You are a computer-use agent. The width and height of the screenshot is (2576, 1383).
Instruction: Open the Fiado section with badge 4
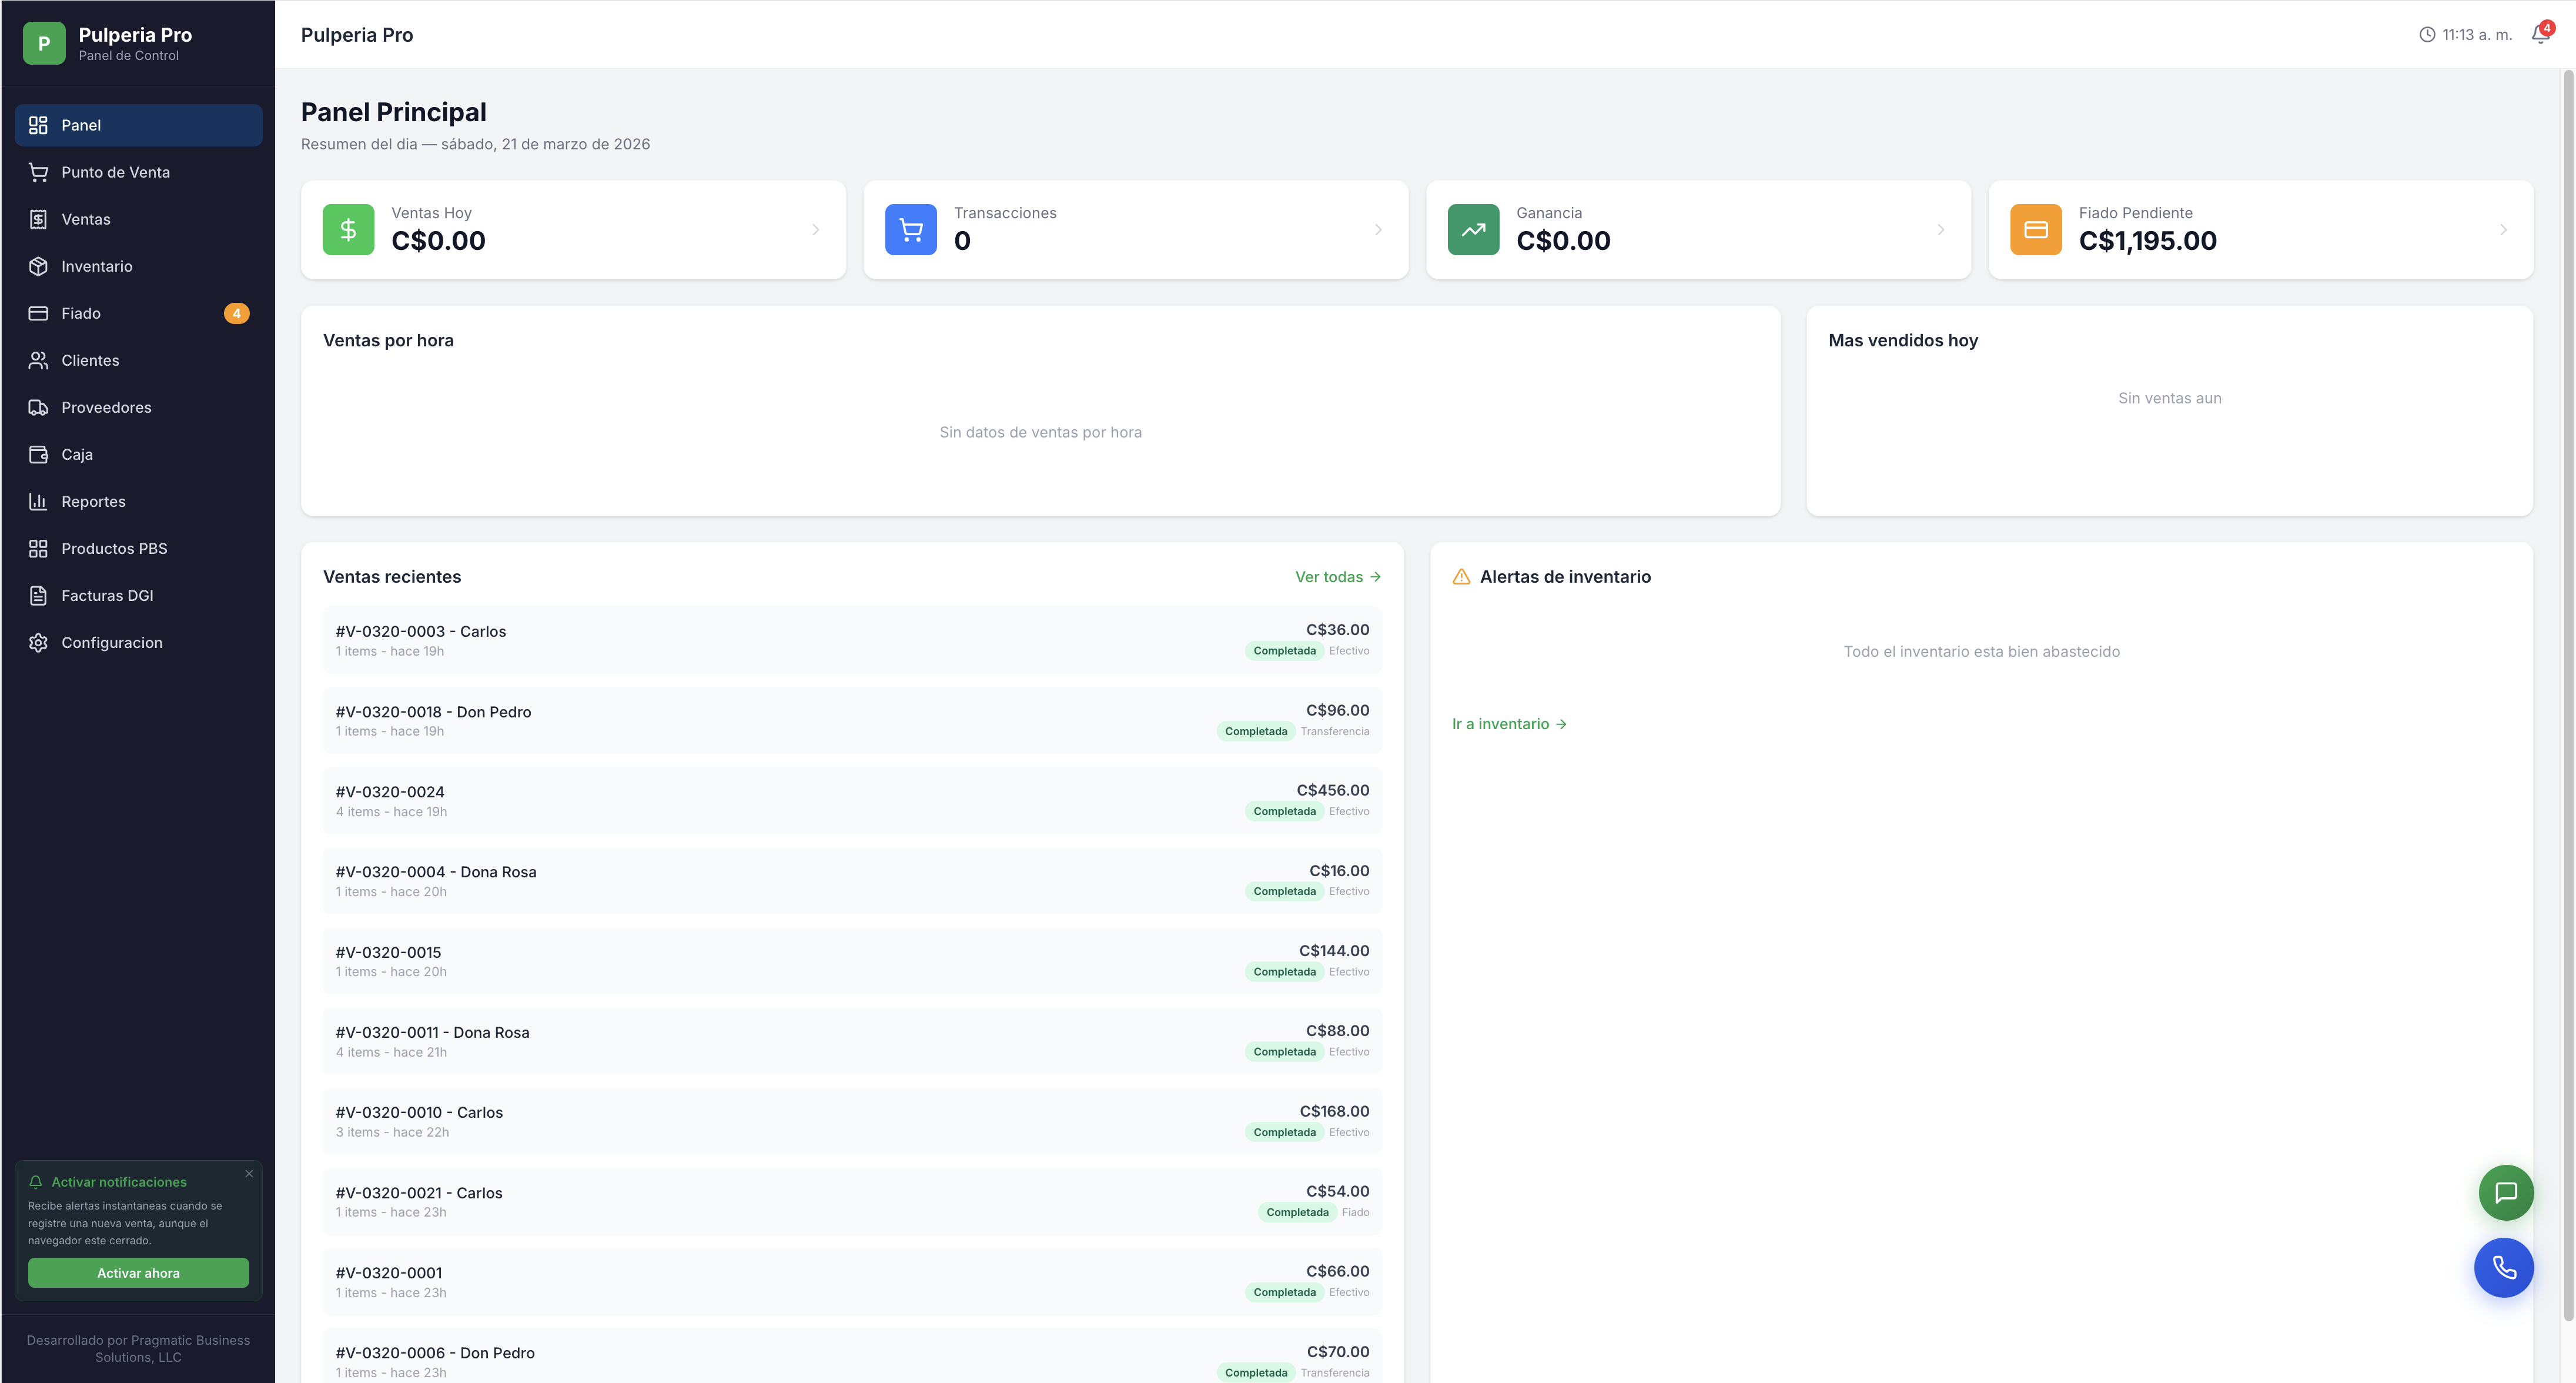coord(81,313)
